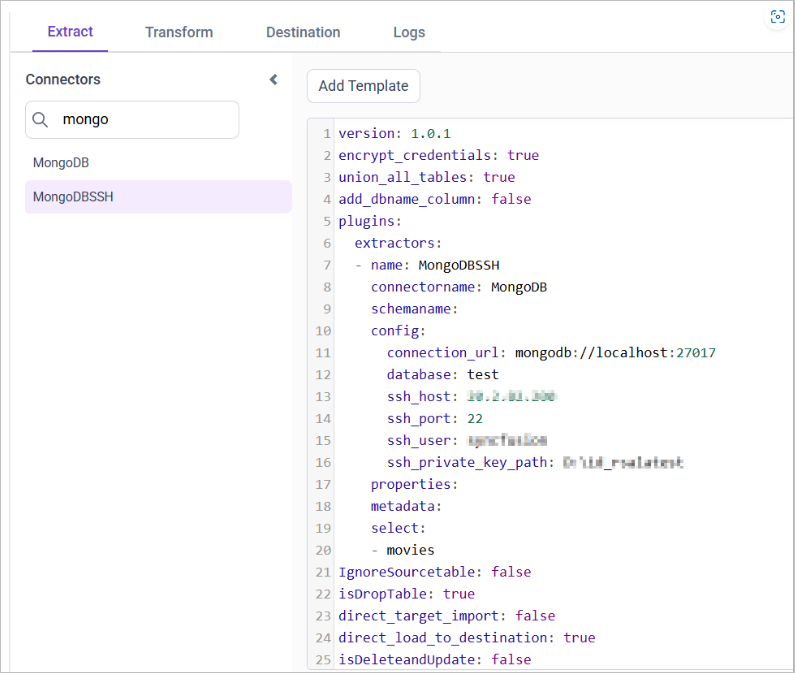Click the connection_url mongodb://localhost:27017 line
Viewport: 795px width, 673px height.
551,352
